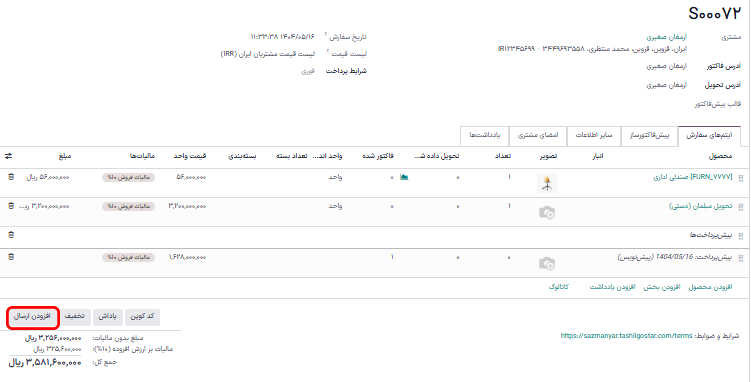Click the افزودن یادداشت link

pyautogui.click(x=612, y=287)
